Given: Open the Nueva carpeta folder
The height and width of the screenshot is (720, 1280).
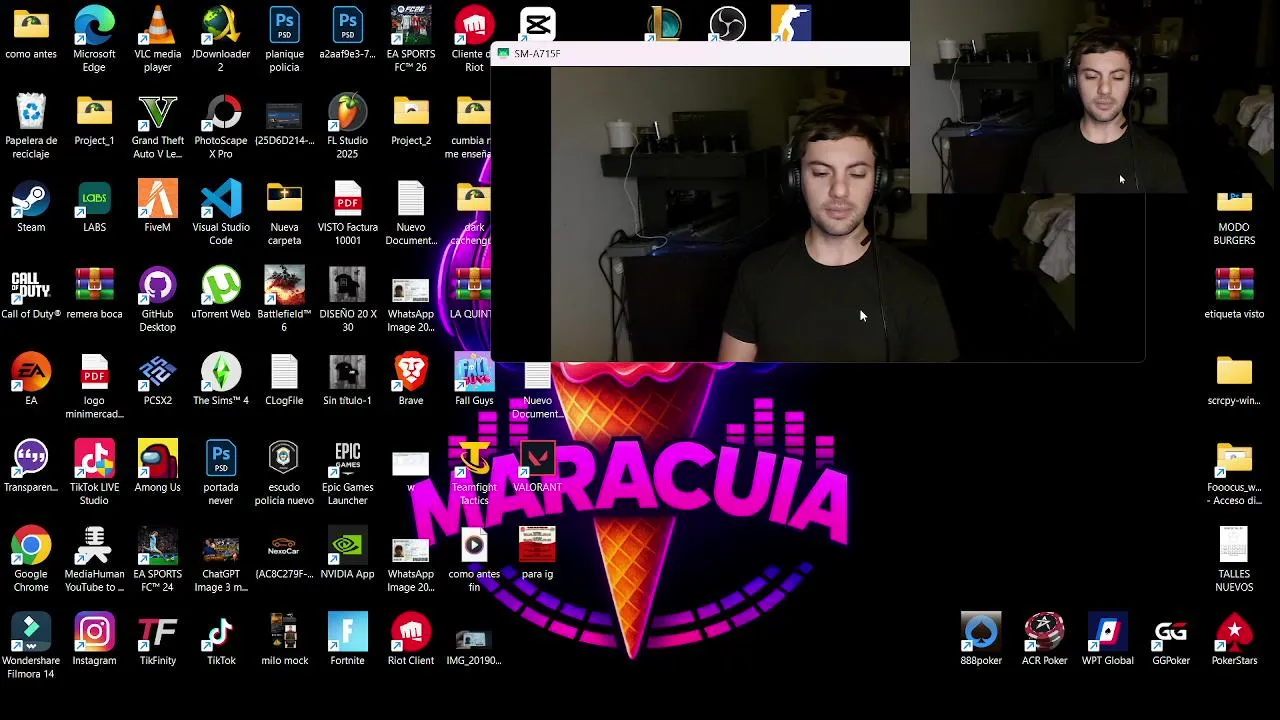Looking at the screenshot, I should (x=284, y=212).
